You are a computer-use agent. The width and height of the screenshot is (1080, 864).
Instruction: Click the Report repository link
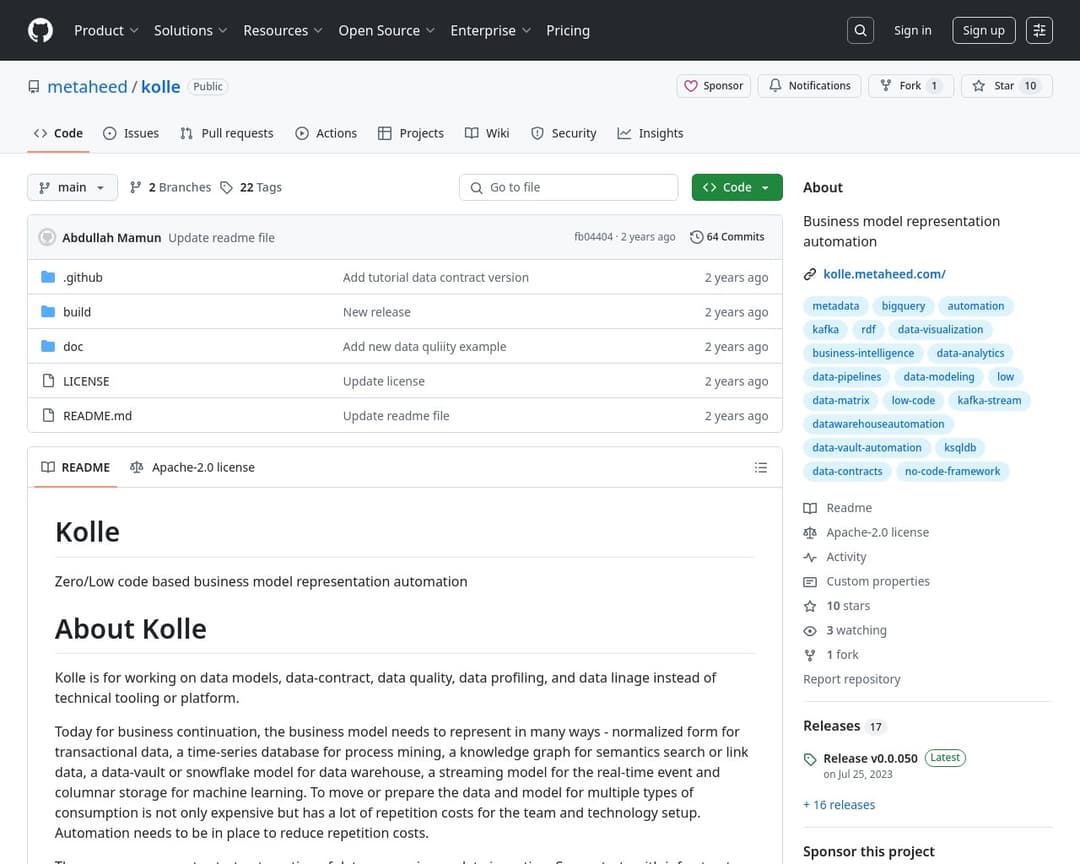851,679
